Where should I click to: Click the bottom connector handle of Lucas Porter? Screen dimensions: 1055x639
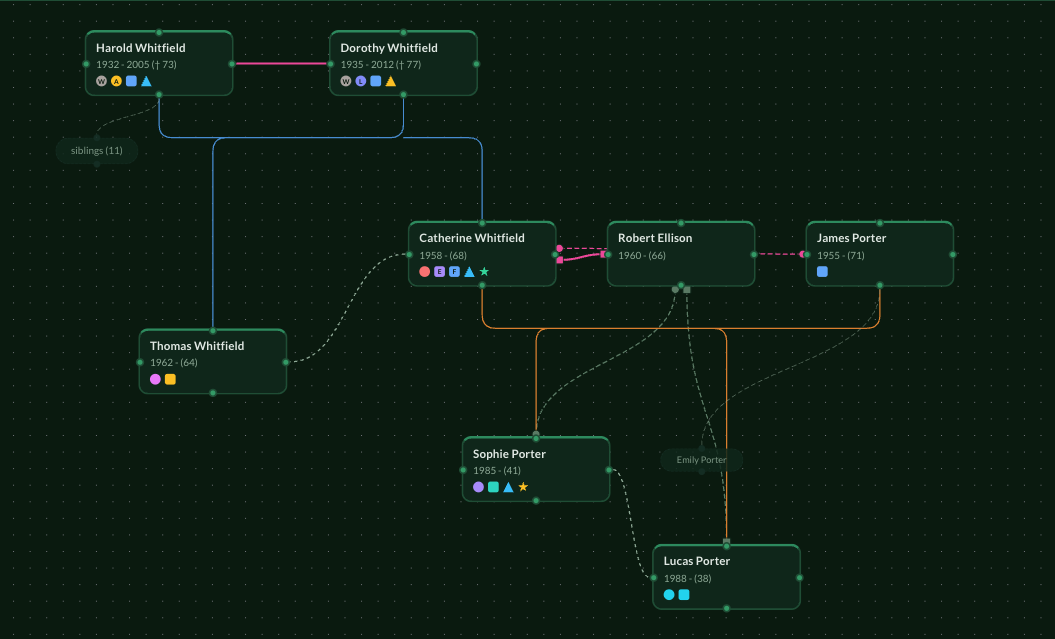pyautogui.click(x=726, y=608)
